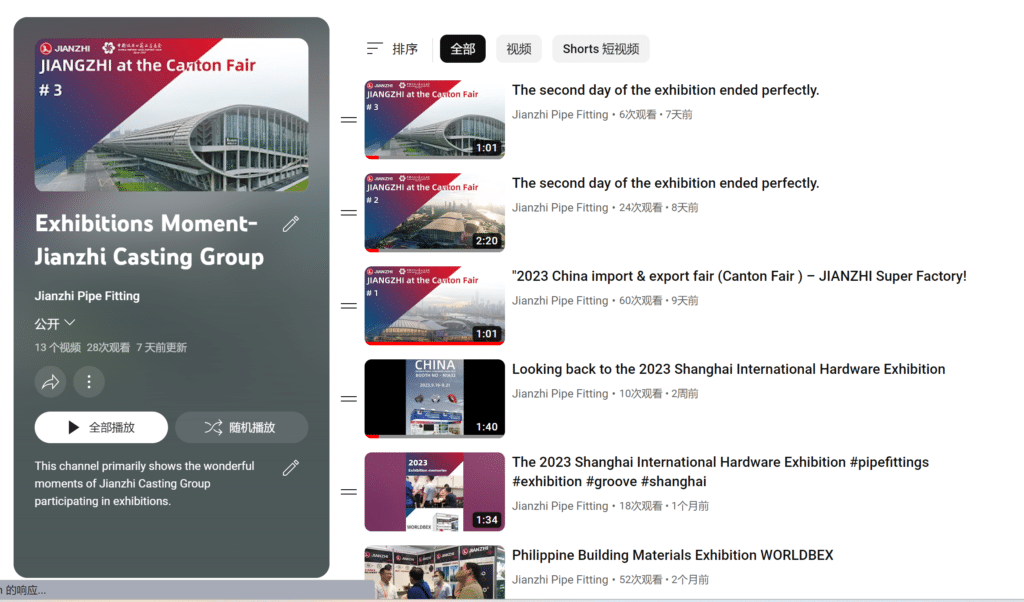The image size is (1024, 602).
Task: Edit the playlist description with pencil icon
Action: coord(291,467)
